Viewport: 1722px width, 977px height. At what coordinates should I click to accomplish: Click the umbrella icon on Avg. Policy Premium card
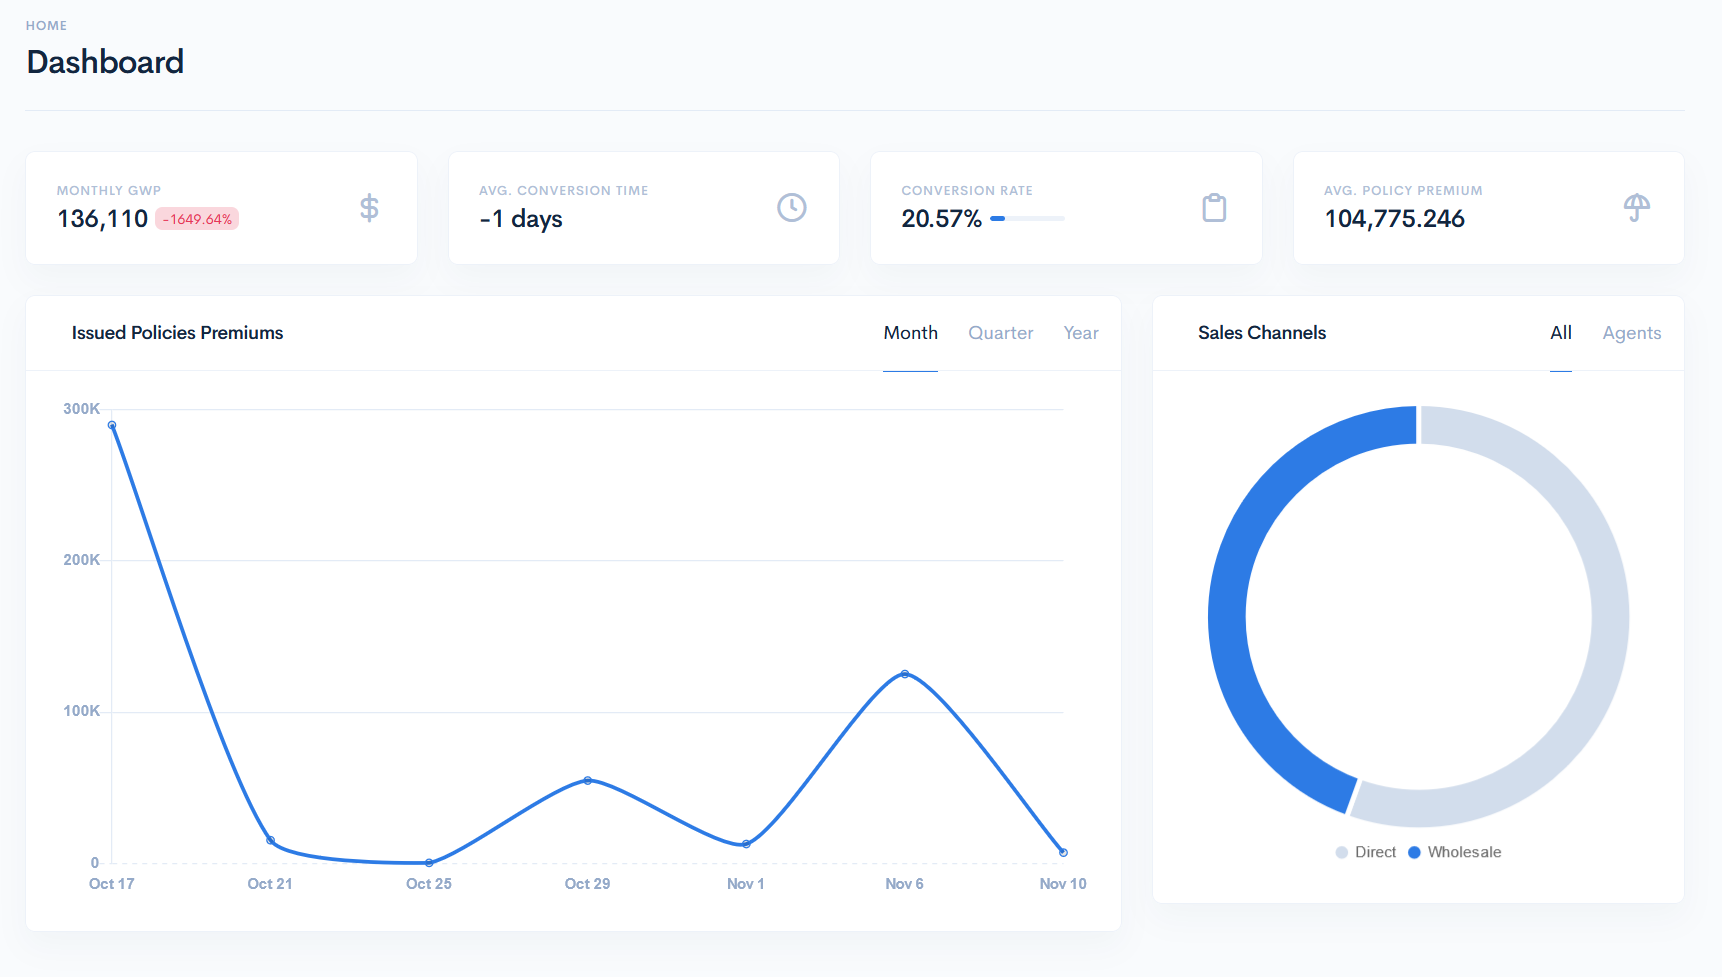point(1636,208)
